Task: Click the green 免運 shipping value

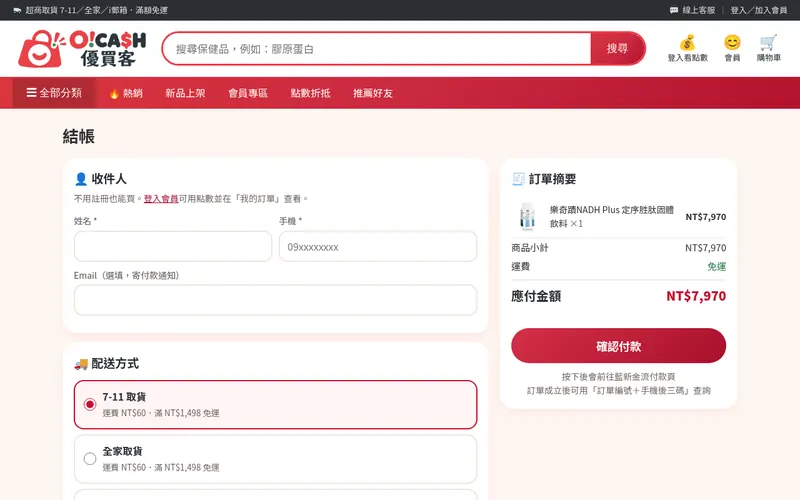Action: coord(716,266)
